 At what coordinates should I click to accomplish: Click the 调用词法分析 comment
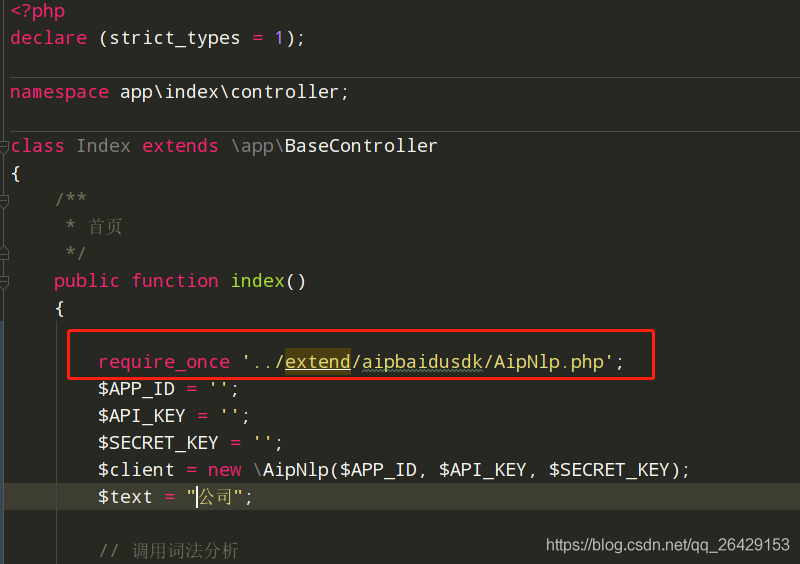click(185, 551)
